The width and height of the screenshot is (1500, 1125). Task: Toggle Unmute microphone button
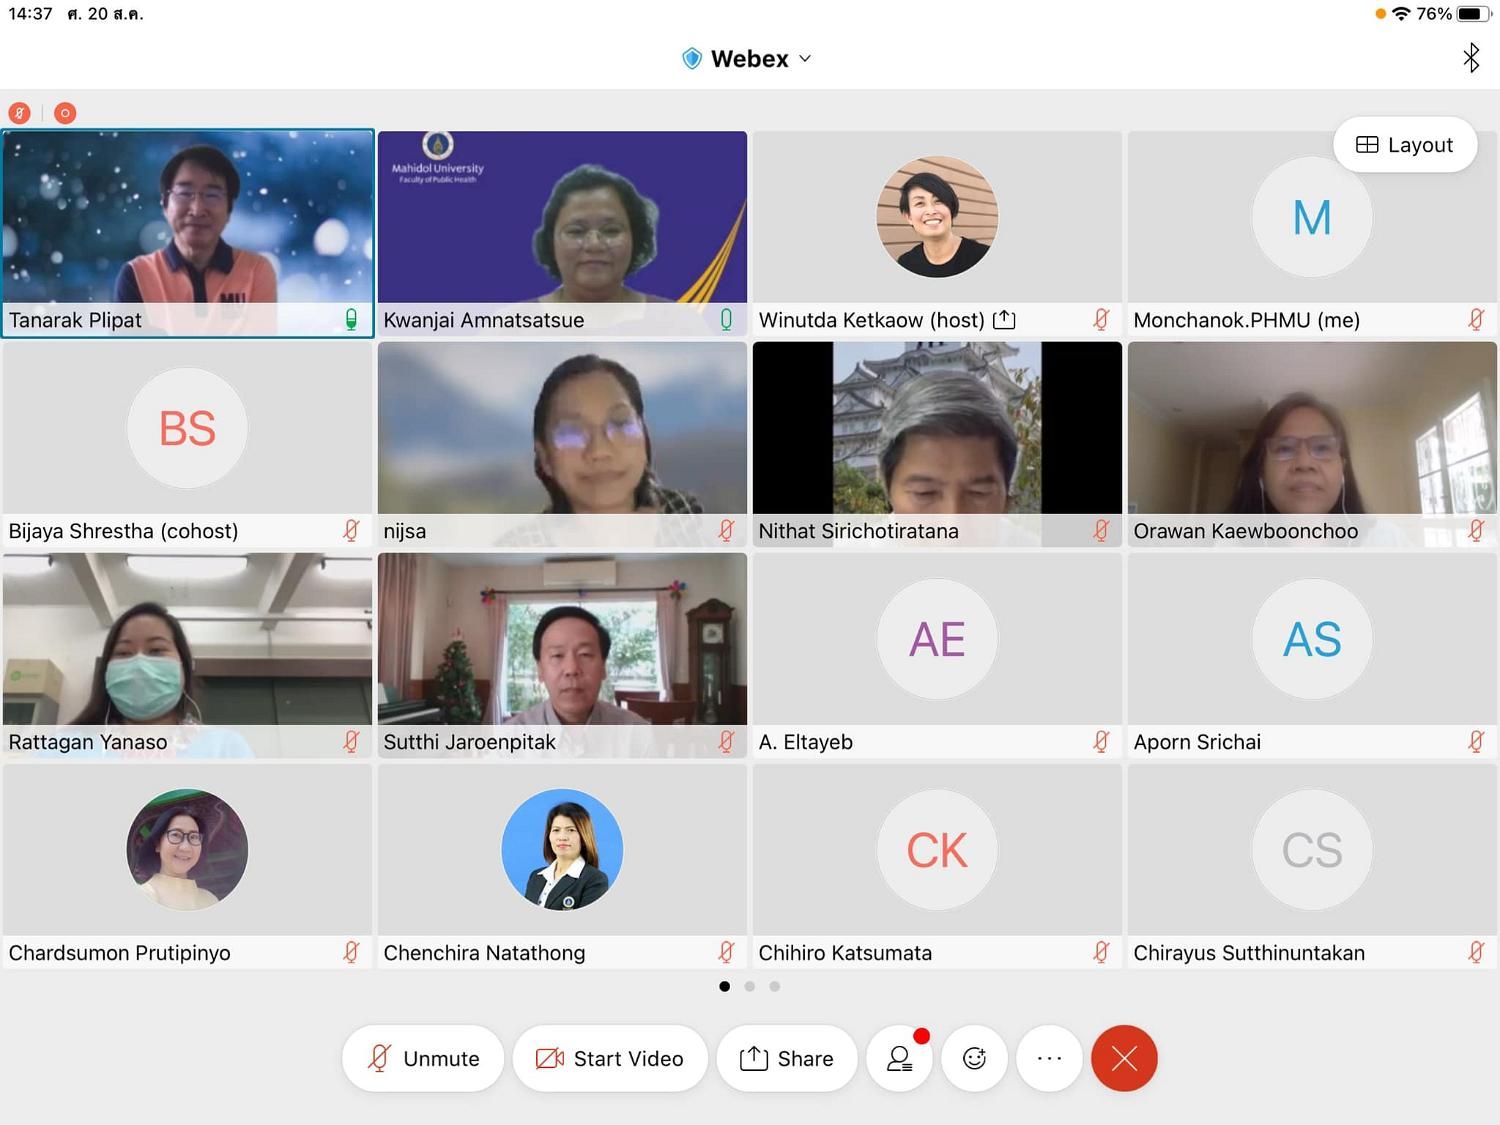point(423,1058)
